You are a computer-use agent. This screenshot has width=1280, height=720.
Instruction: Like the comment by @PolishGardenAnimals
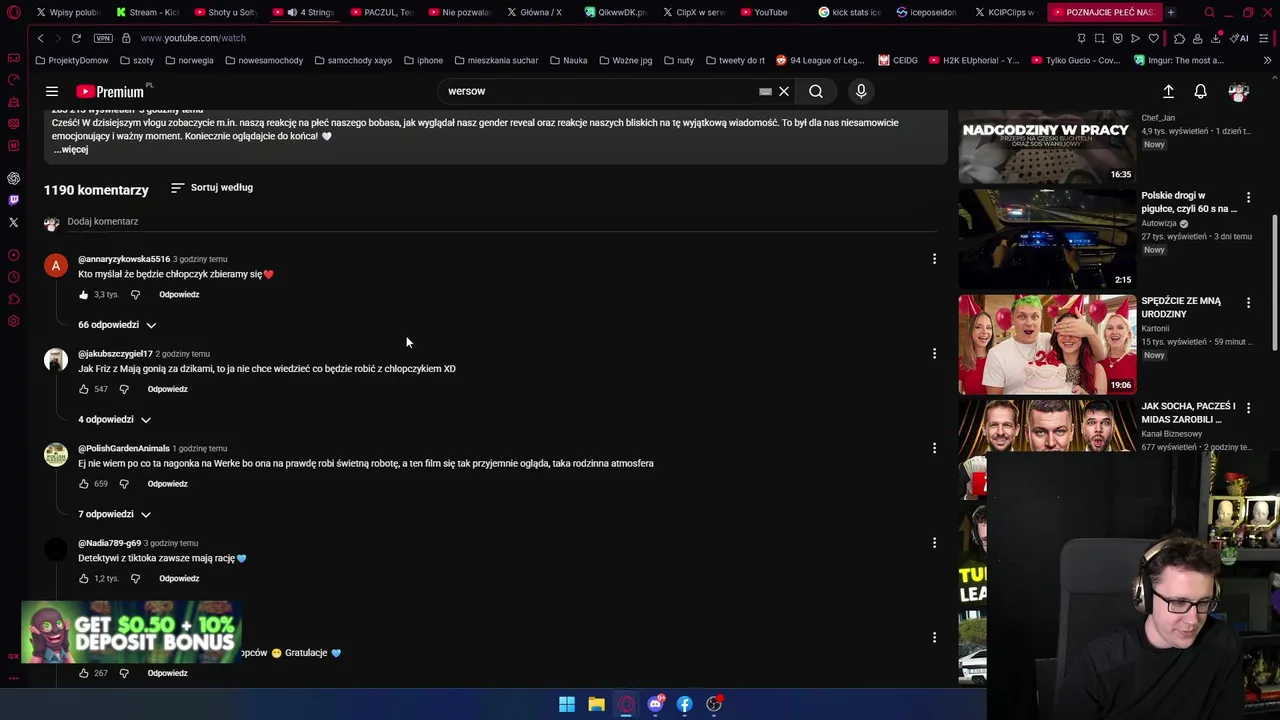coord(84,484)
